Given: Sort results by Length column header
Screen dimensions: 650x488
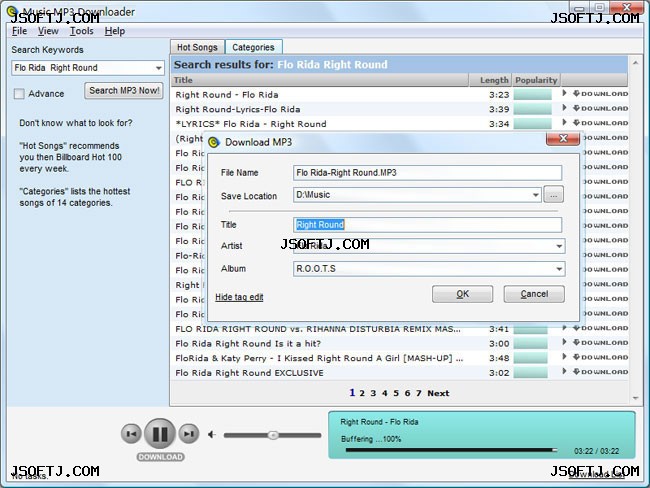Looking at the screenshot, I should click(491, 80).
